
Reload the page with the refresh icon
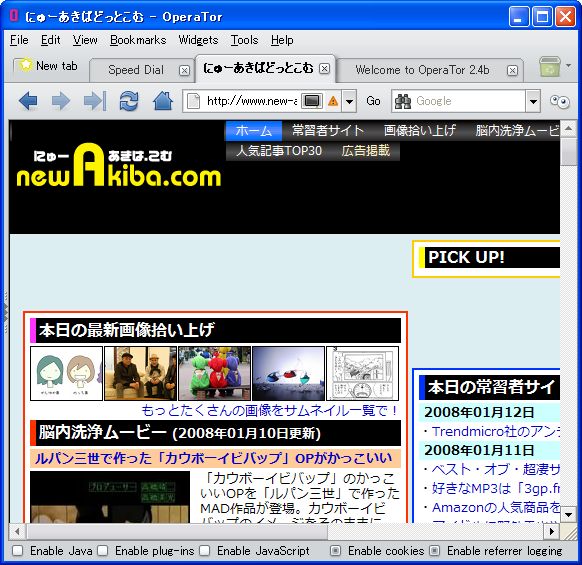pyautogui.click(x=129, y=101)
